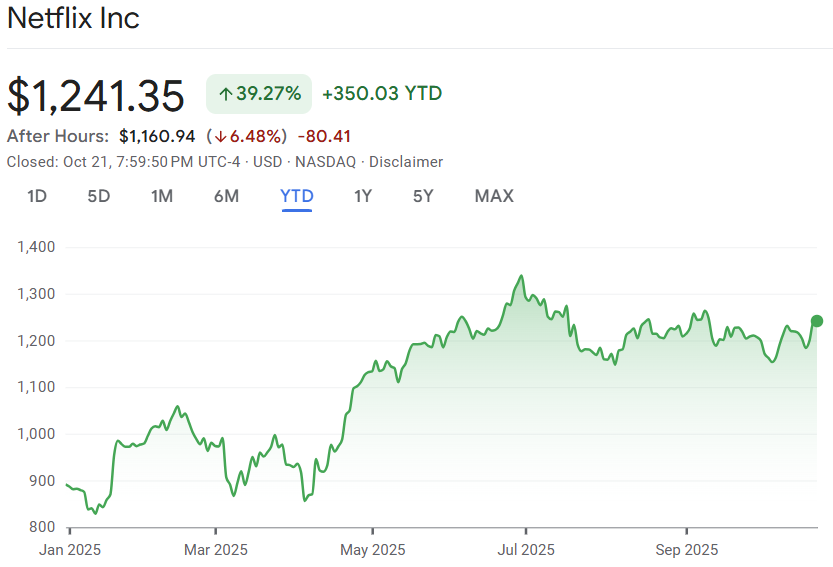Click the 1,400 y-axis label
Screen dimensions: 833x567
coord(36,247)
